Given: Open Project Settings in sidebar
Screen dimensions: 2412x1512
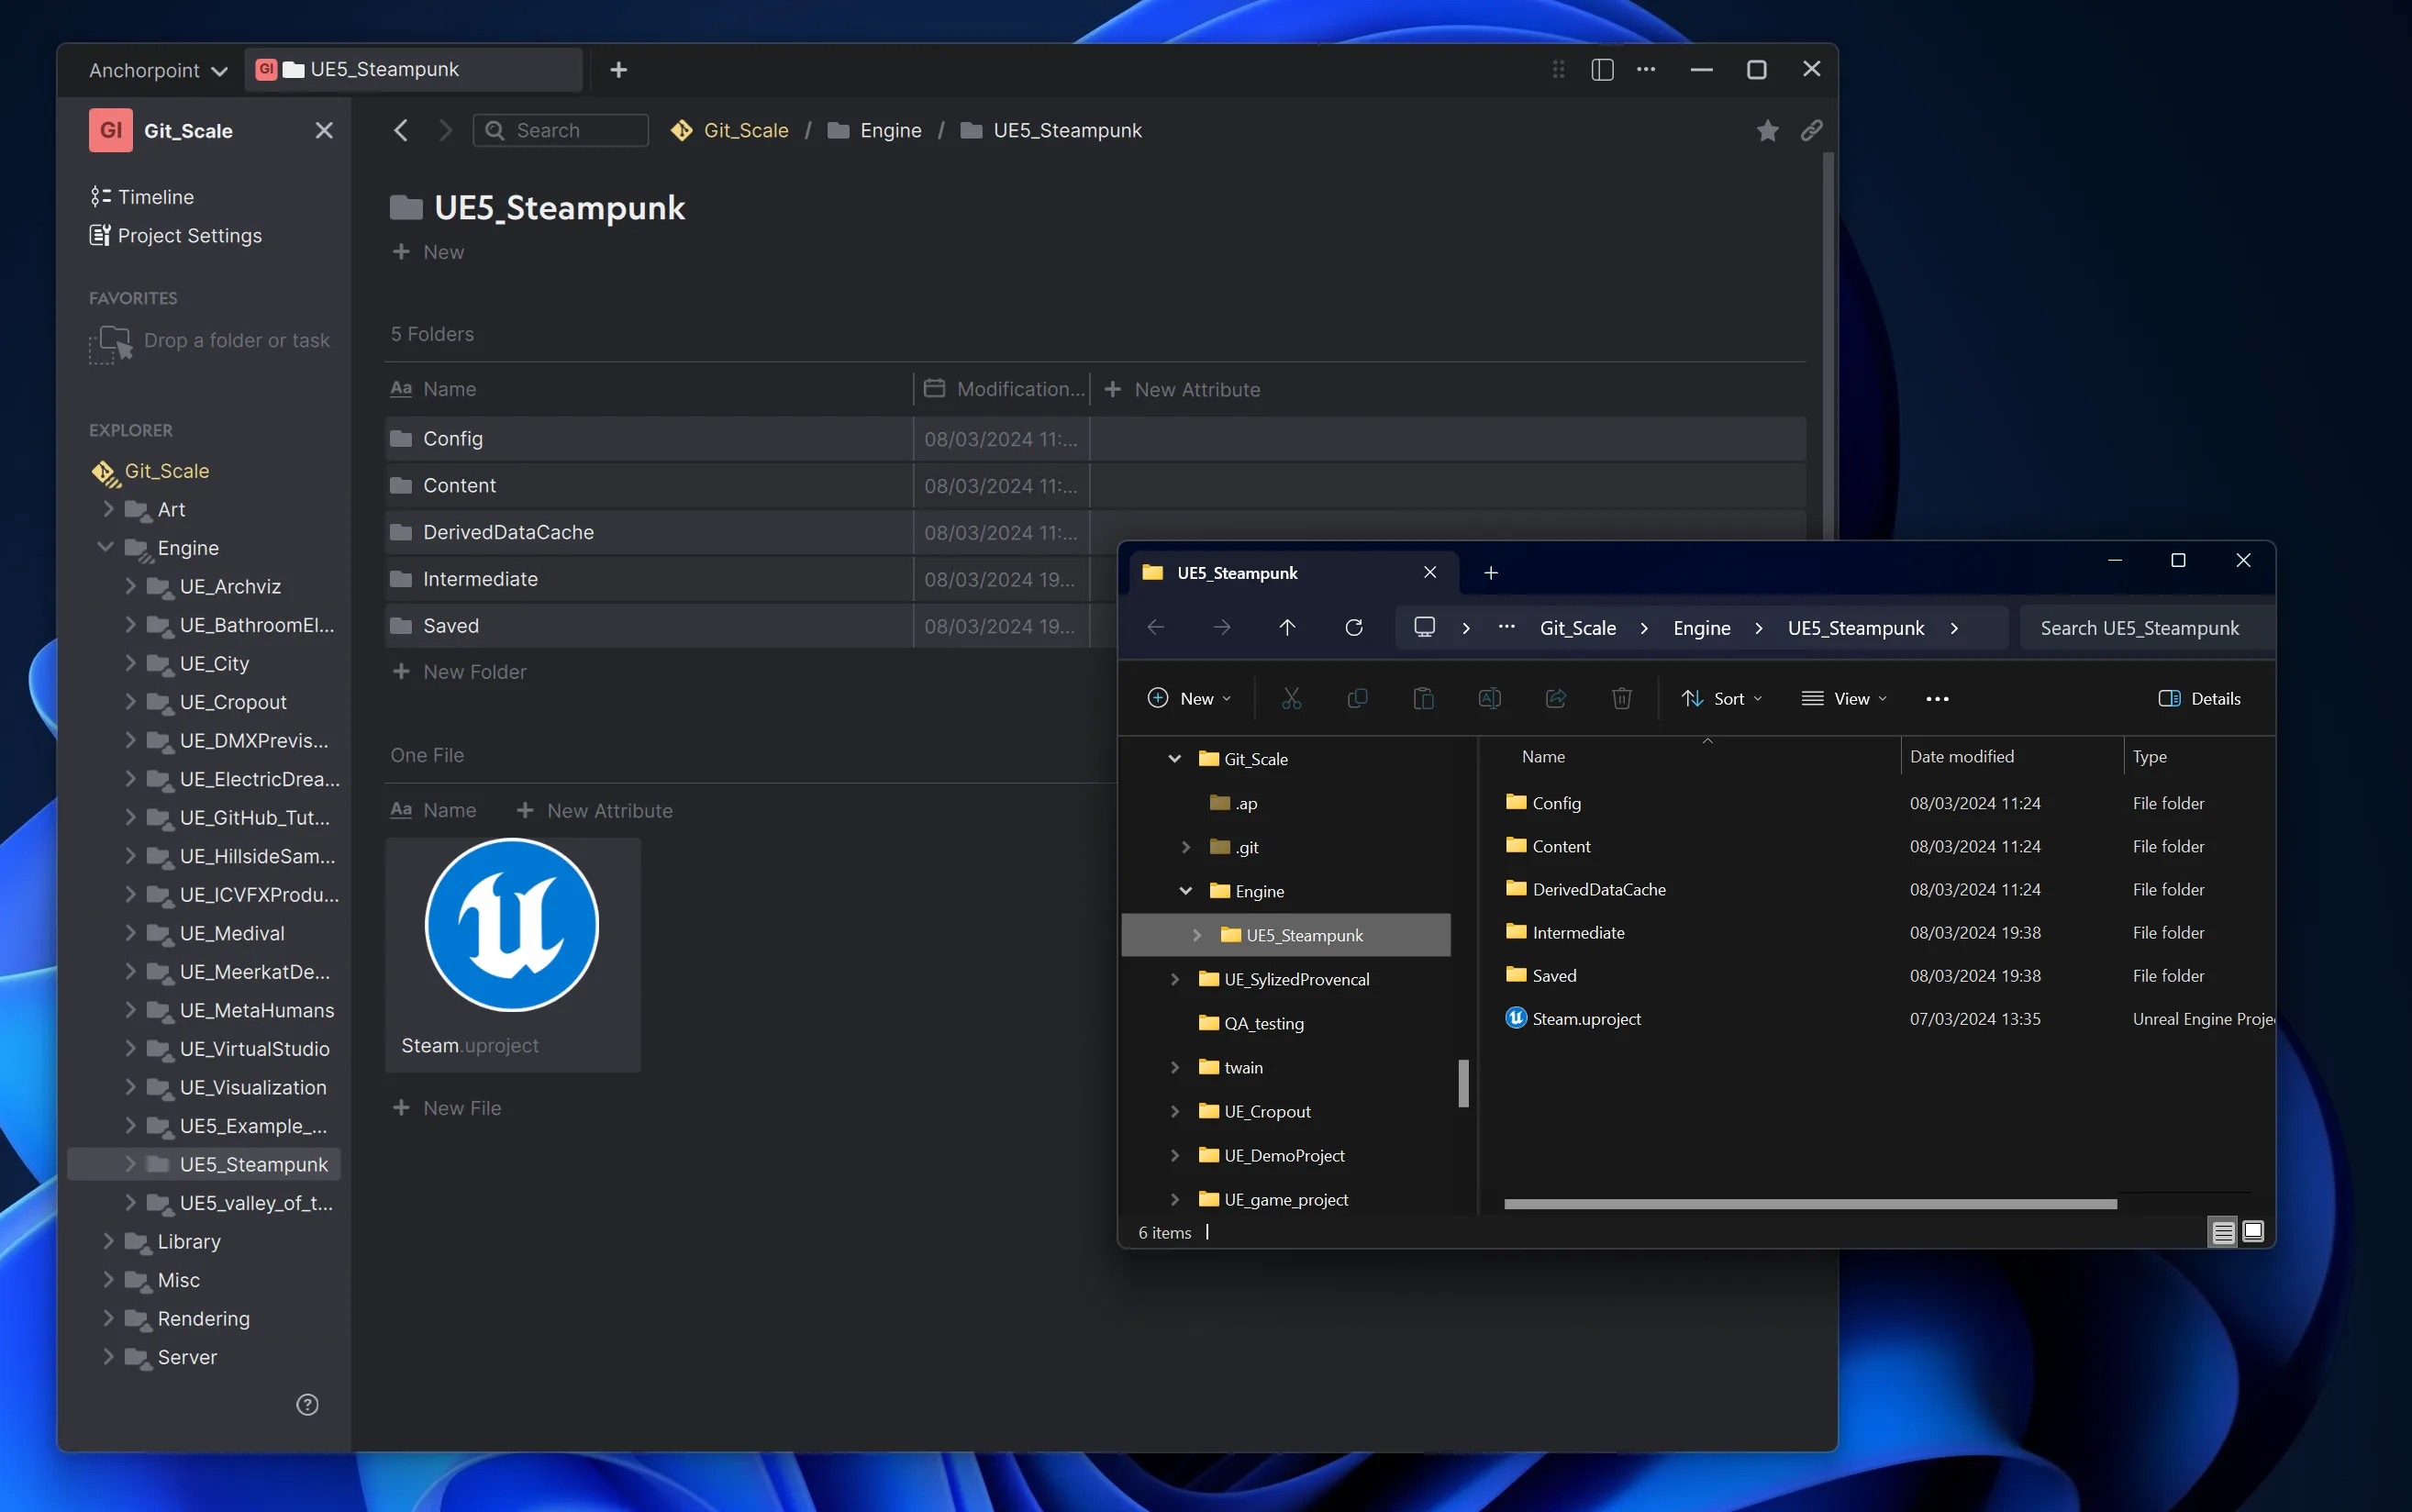Looking at the screenshot, I should pyautogui.click(x=189, y=236).
